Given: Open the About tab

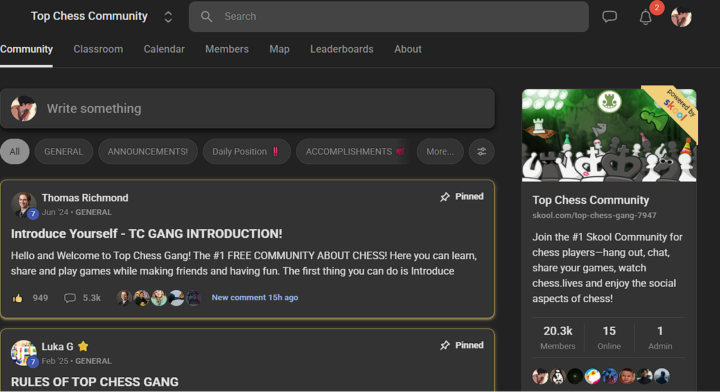Looking at the screenshot, I should coord(408,49).
